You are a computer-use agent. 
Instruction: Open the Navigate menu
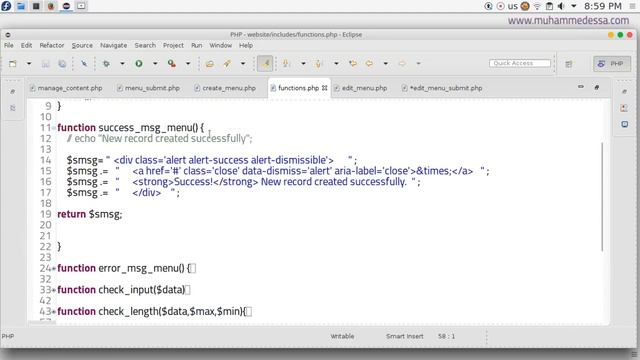point(113,45)
